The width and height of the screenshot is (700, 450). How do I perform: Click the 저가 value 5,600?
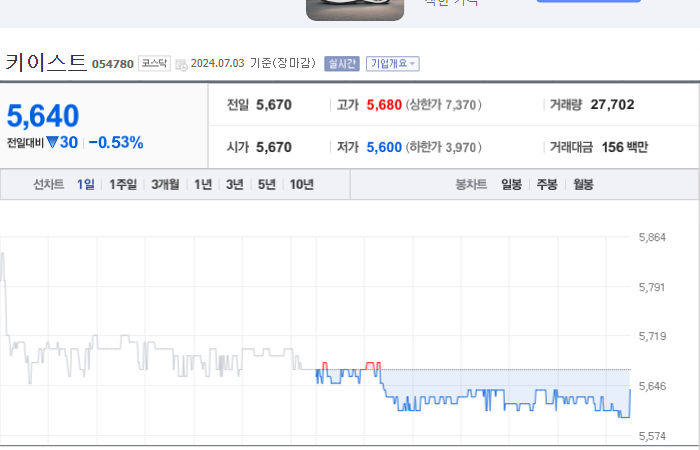384,147
